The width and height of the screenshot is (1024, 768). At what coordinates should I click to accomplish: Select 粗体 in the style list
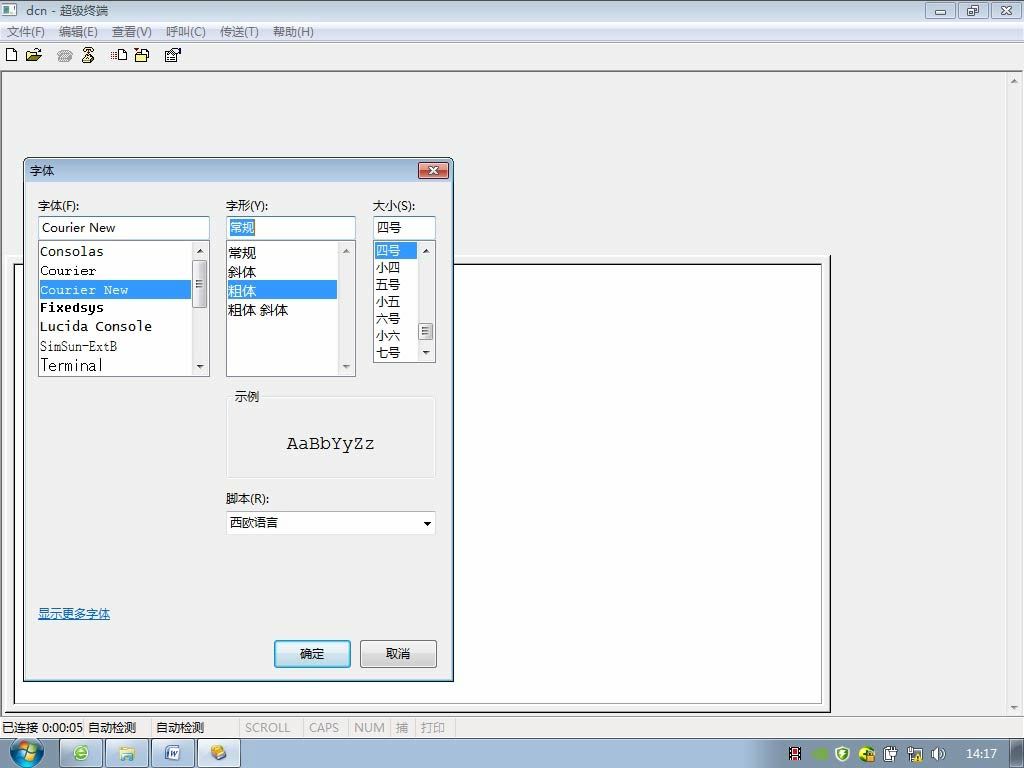tap(282, 290)
